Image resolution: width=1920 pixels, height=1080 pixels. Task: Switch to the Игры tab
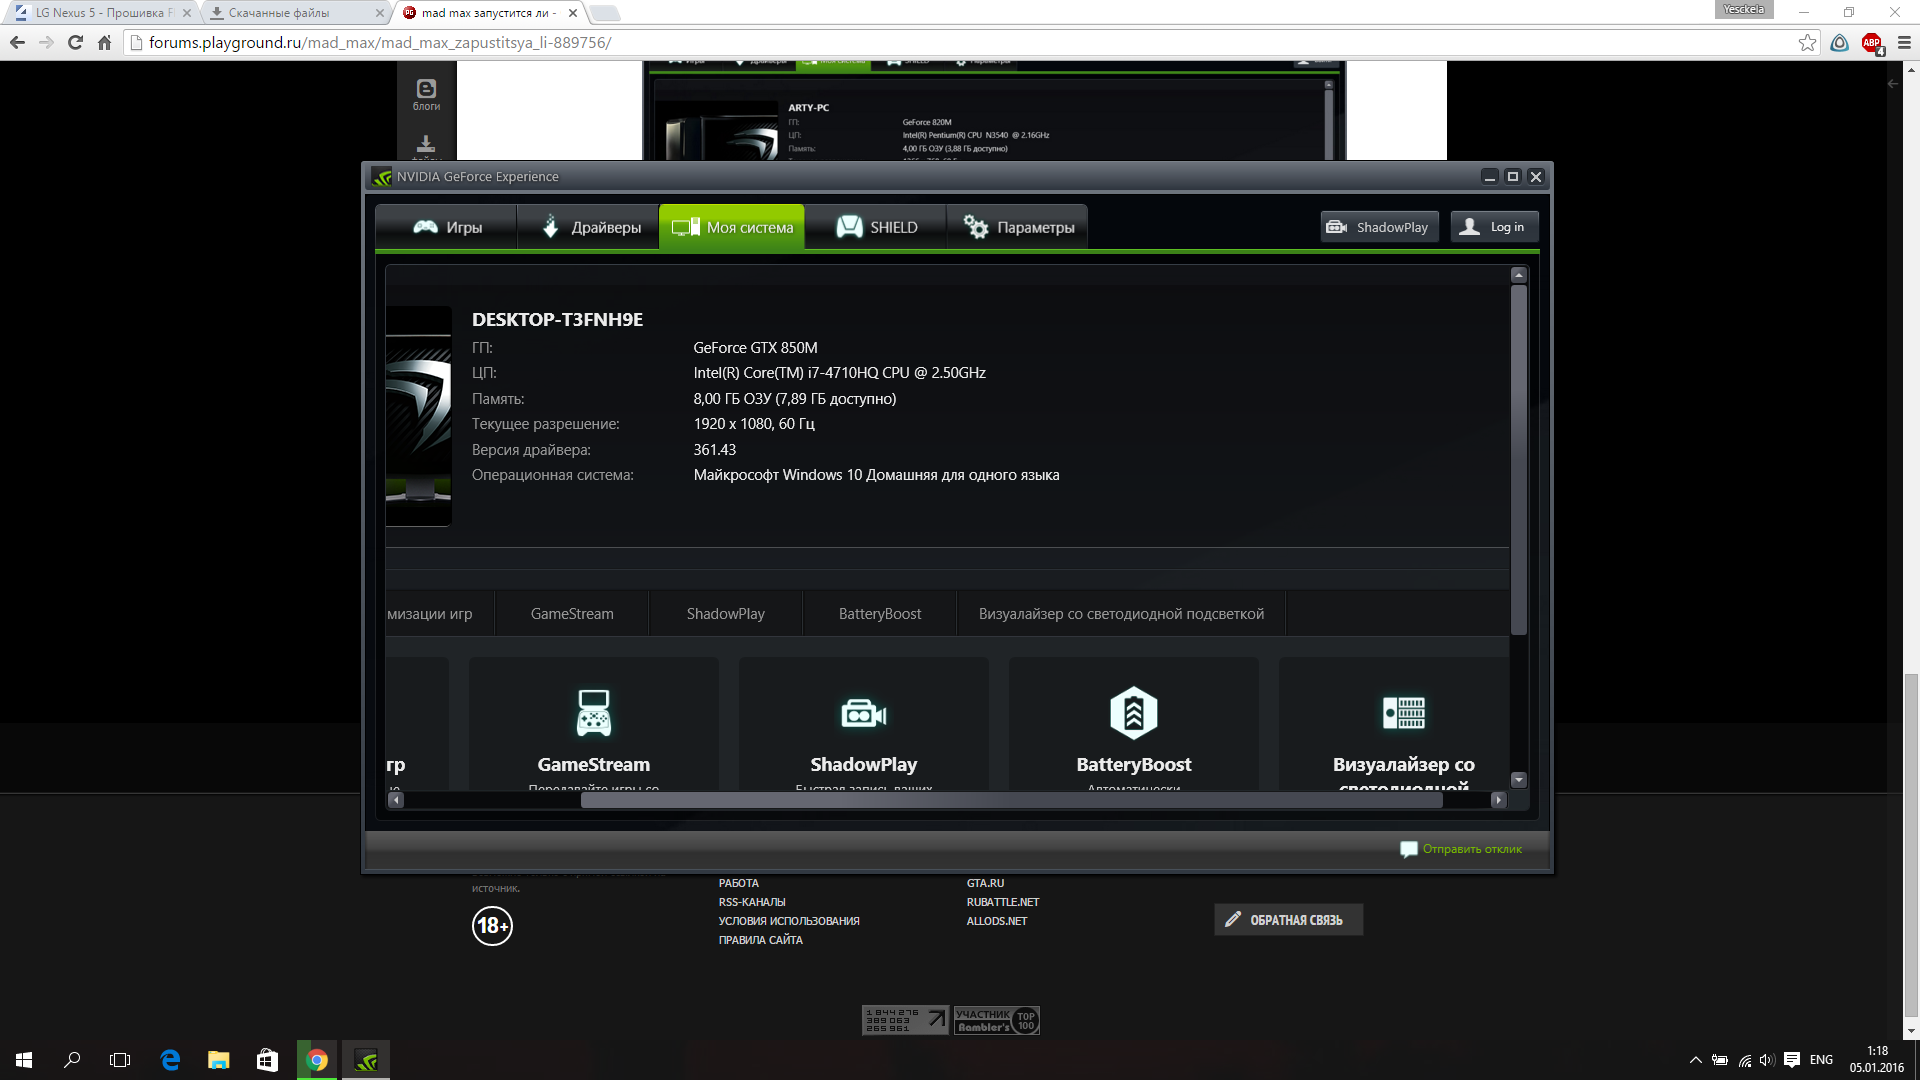pyautogui.click(x=447, y=227)
